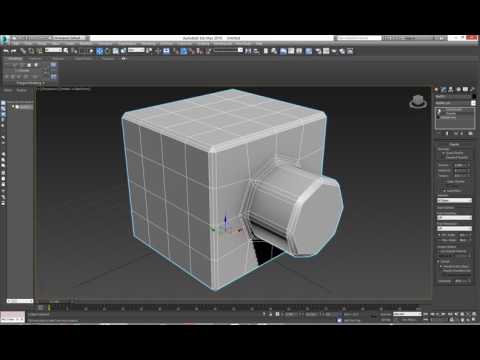480x360 pixels.
Task: Click the 3ds Max application button
Action: pos(4,39)
